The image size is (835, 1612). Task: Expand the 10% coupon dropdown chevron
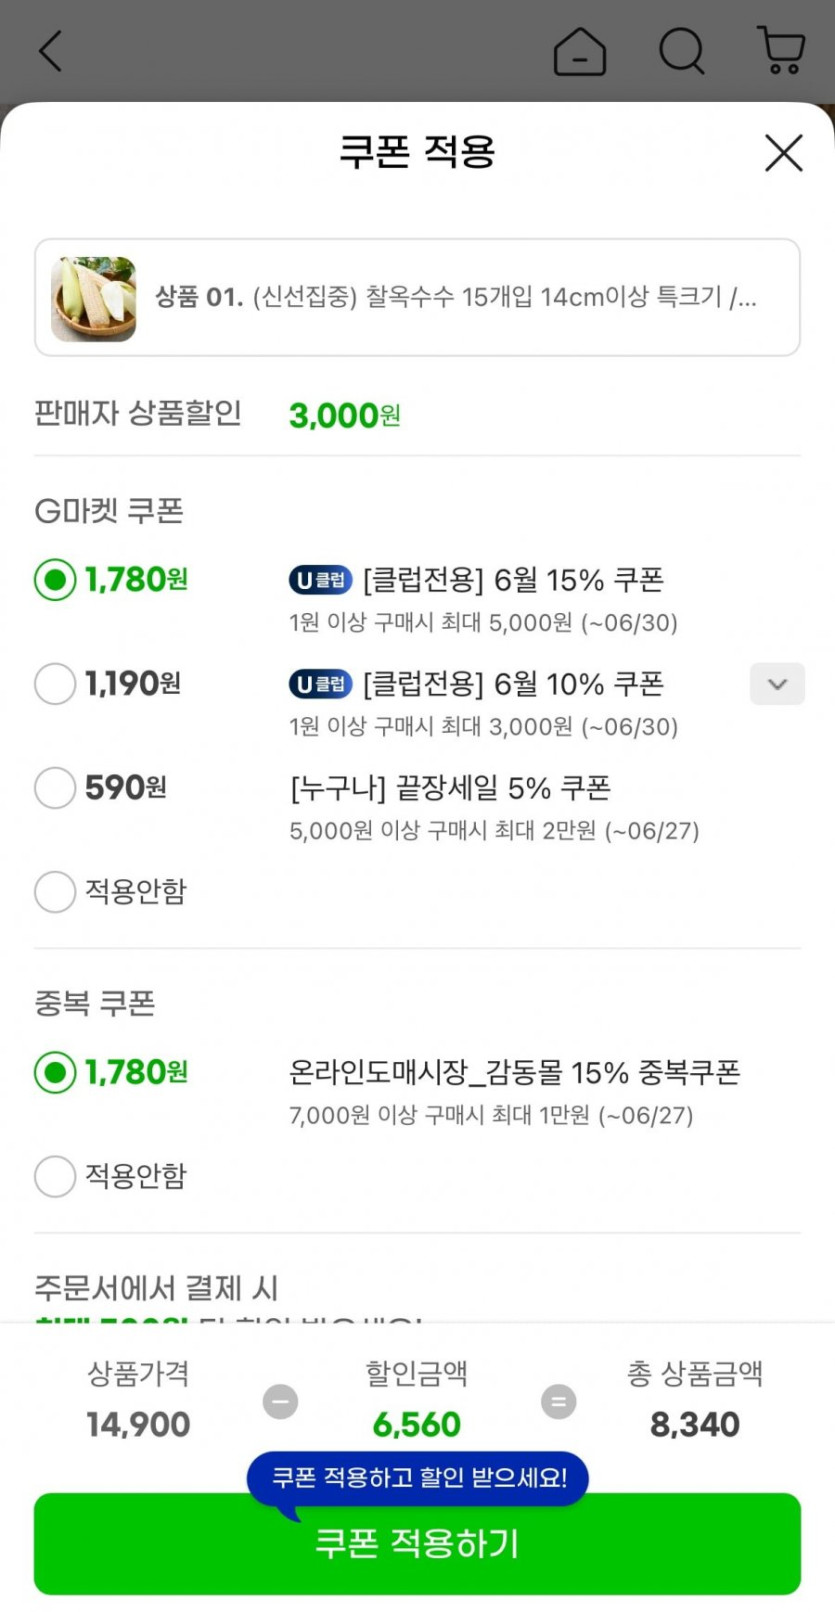pos(777,684)
